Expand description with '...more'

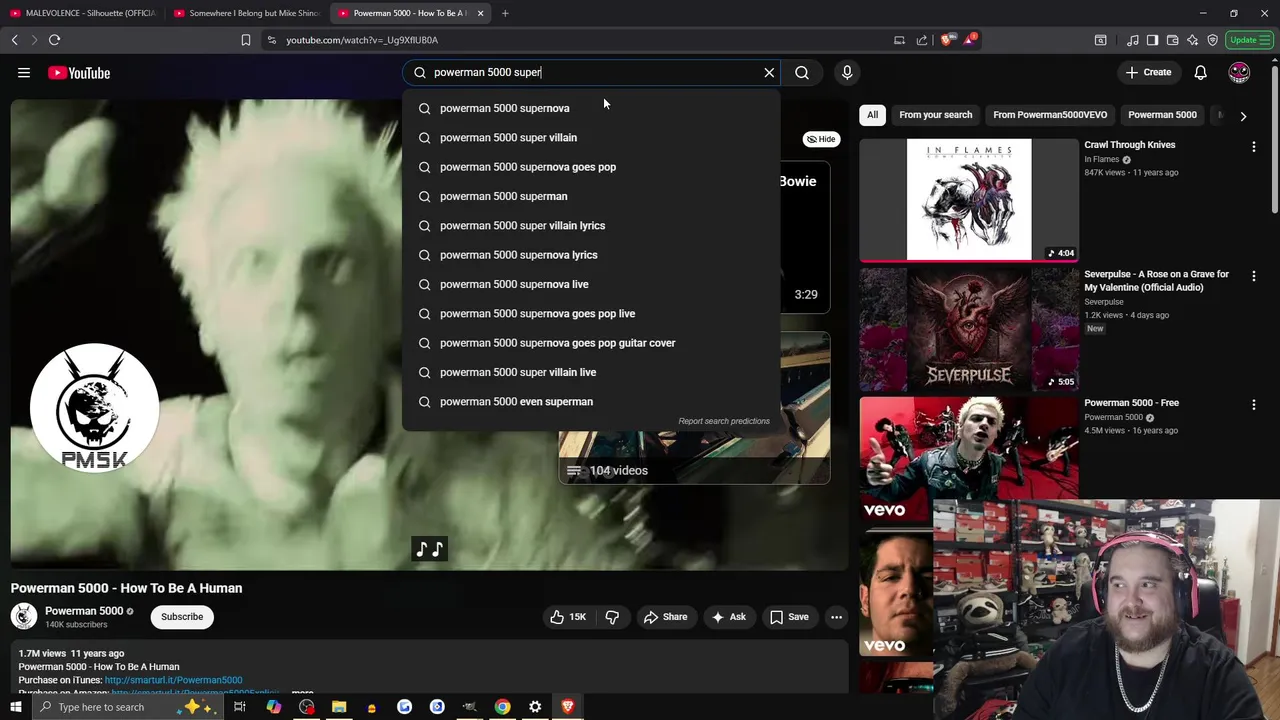point(301,692)
